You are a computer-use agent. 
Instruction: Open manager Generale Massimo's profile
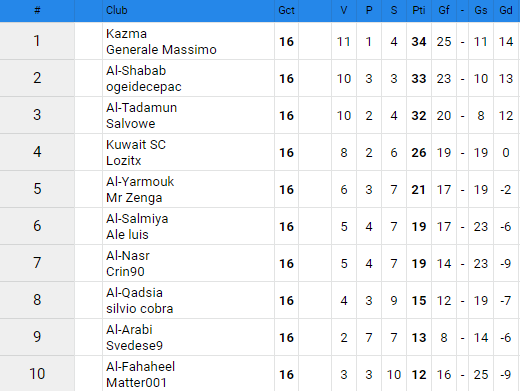click(x=161, y=50)
